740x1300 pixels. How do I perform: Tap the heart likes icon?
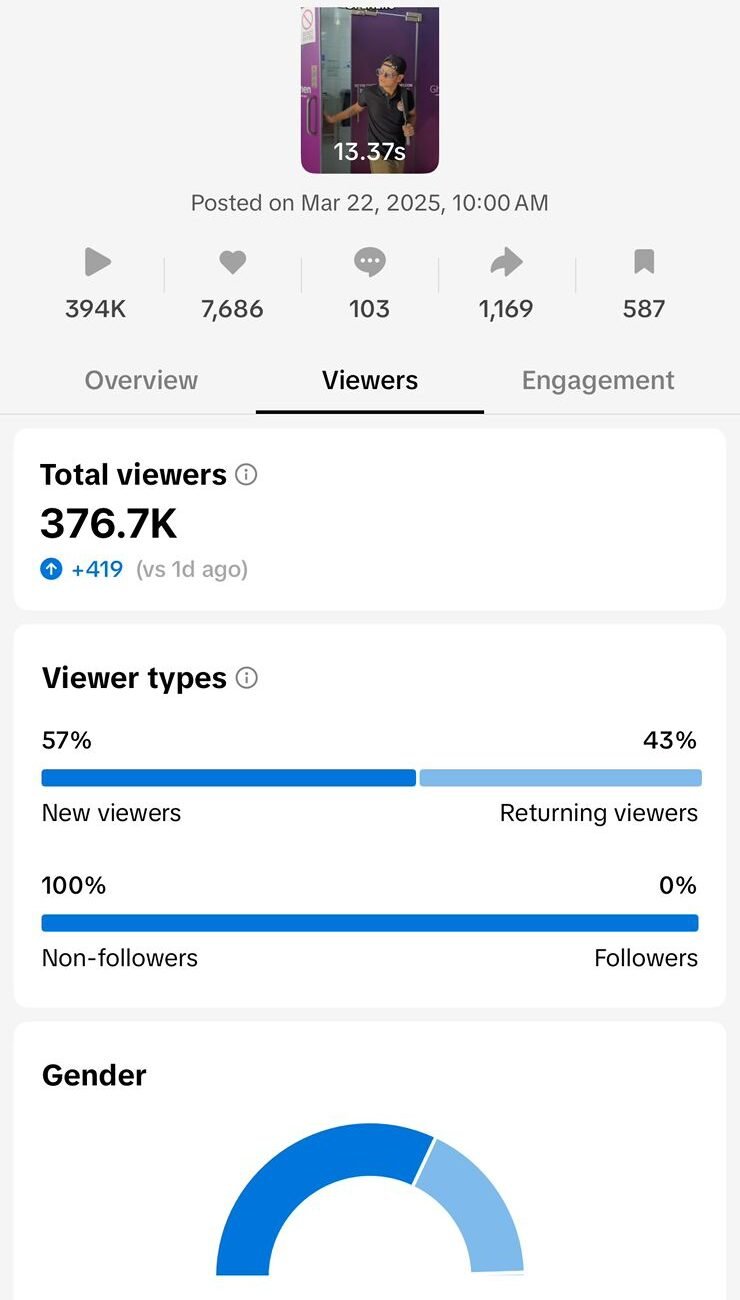pyautogui.click(x=232, y=263)
